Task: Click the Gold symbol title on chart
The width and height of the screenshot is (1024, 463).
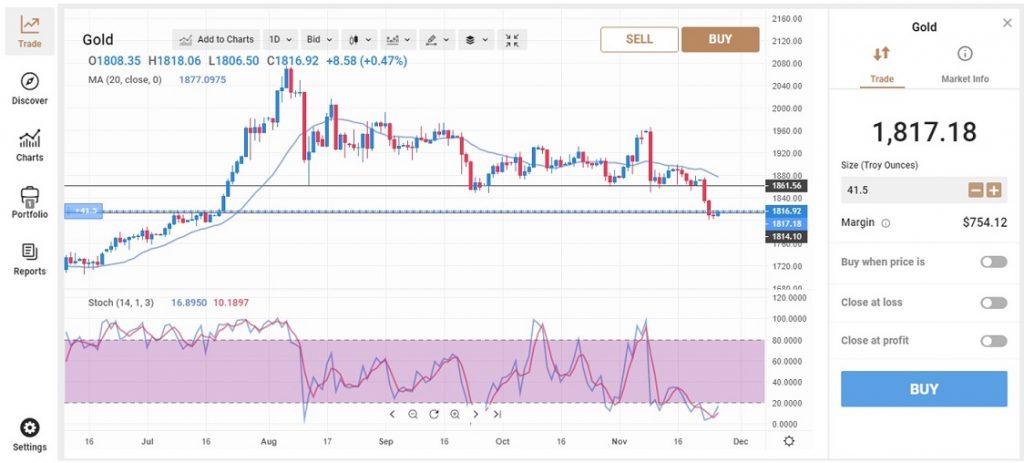Action: click(x=98, y=40)
